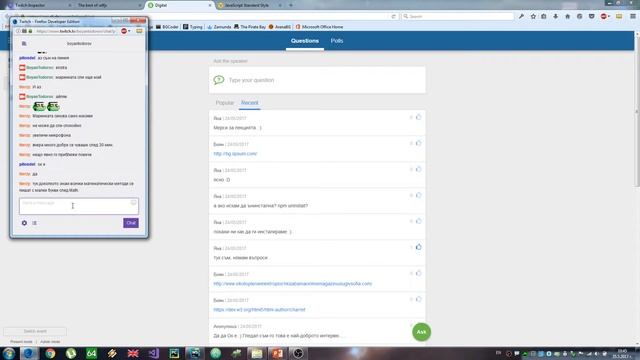The height and width of the screenshot is (360, 640).
Task: Bookmark this page with the star icon
Action: tap(533, 16)
